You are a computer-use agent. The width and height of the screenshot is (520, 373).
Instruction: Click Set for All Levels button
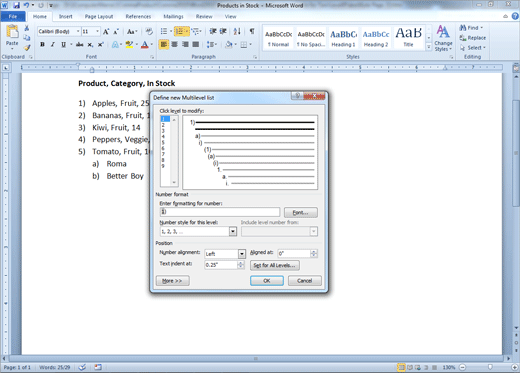275,265
